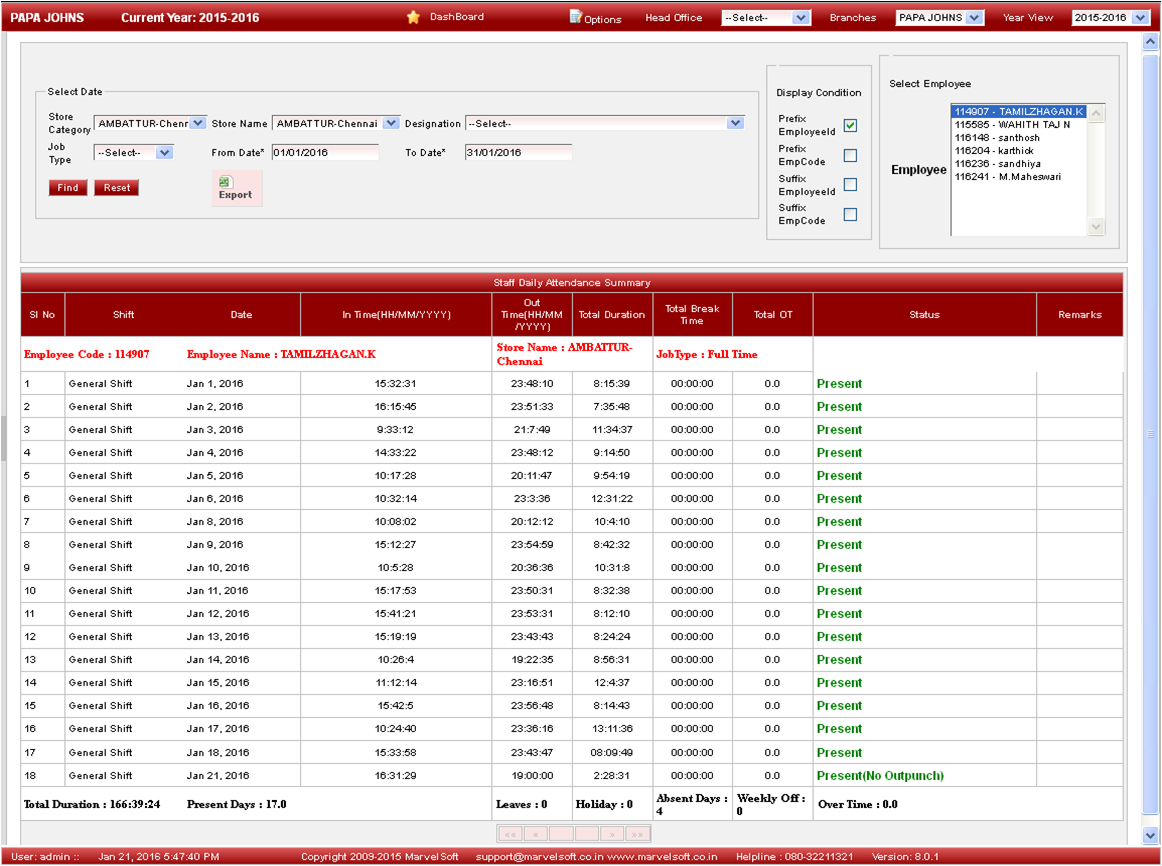
Task: Go to previous page of results
Action: (536, 834)
